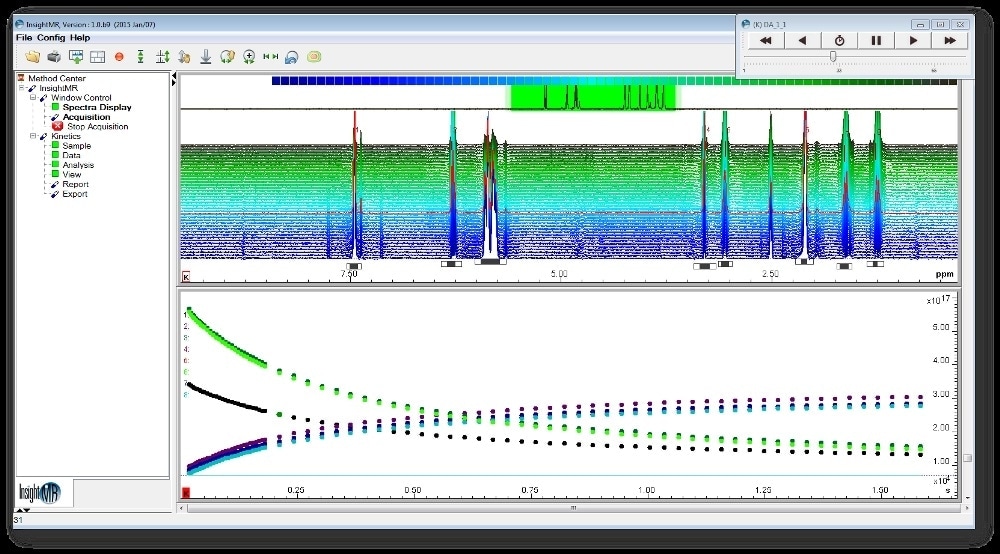The height and width of the screenshot is (554, 1000).
Task: Select Export under Kinetics
Action: point(74,194)
